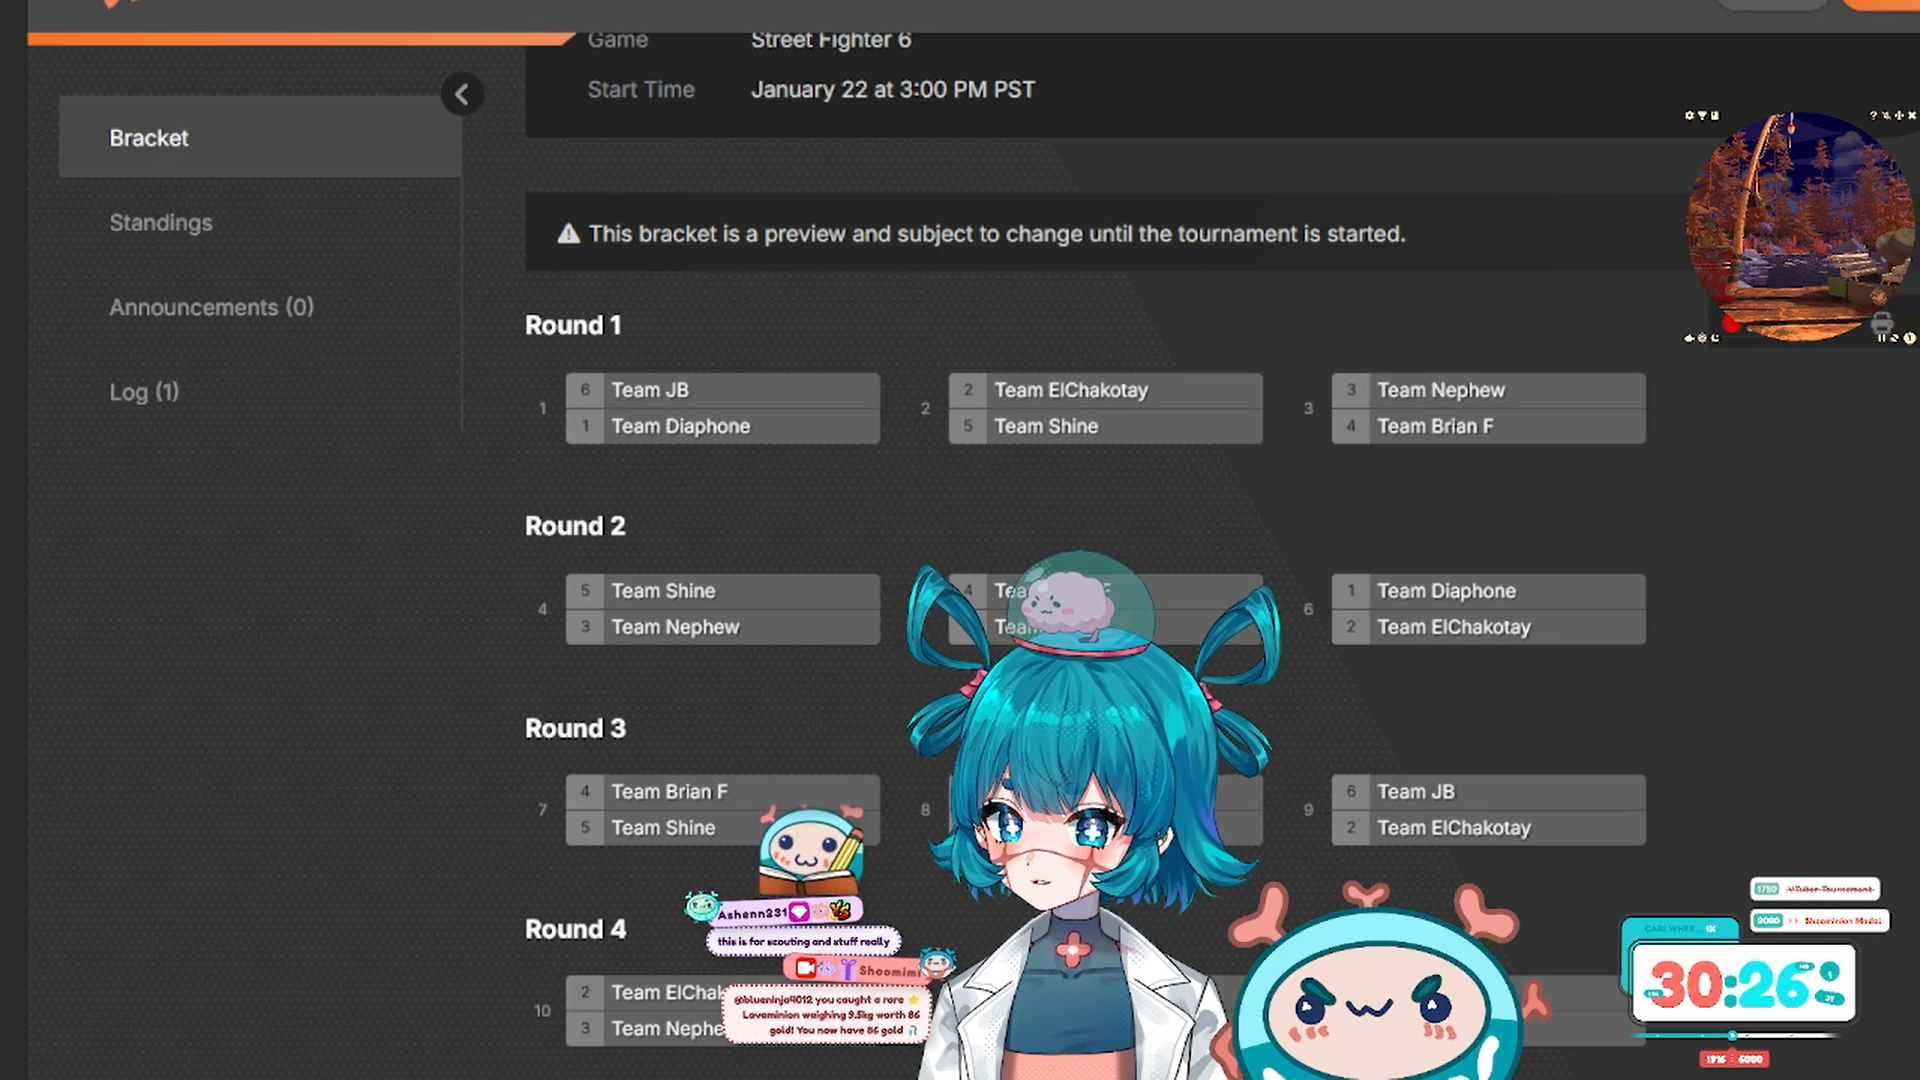Pause the fishing widget
The width and height of the screenshot is (1920, 1080).
(1881, 338)
